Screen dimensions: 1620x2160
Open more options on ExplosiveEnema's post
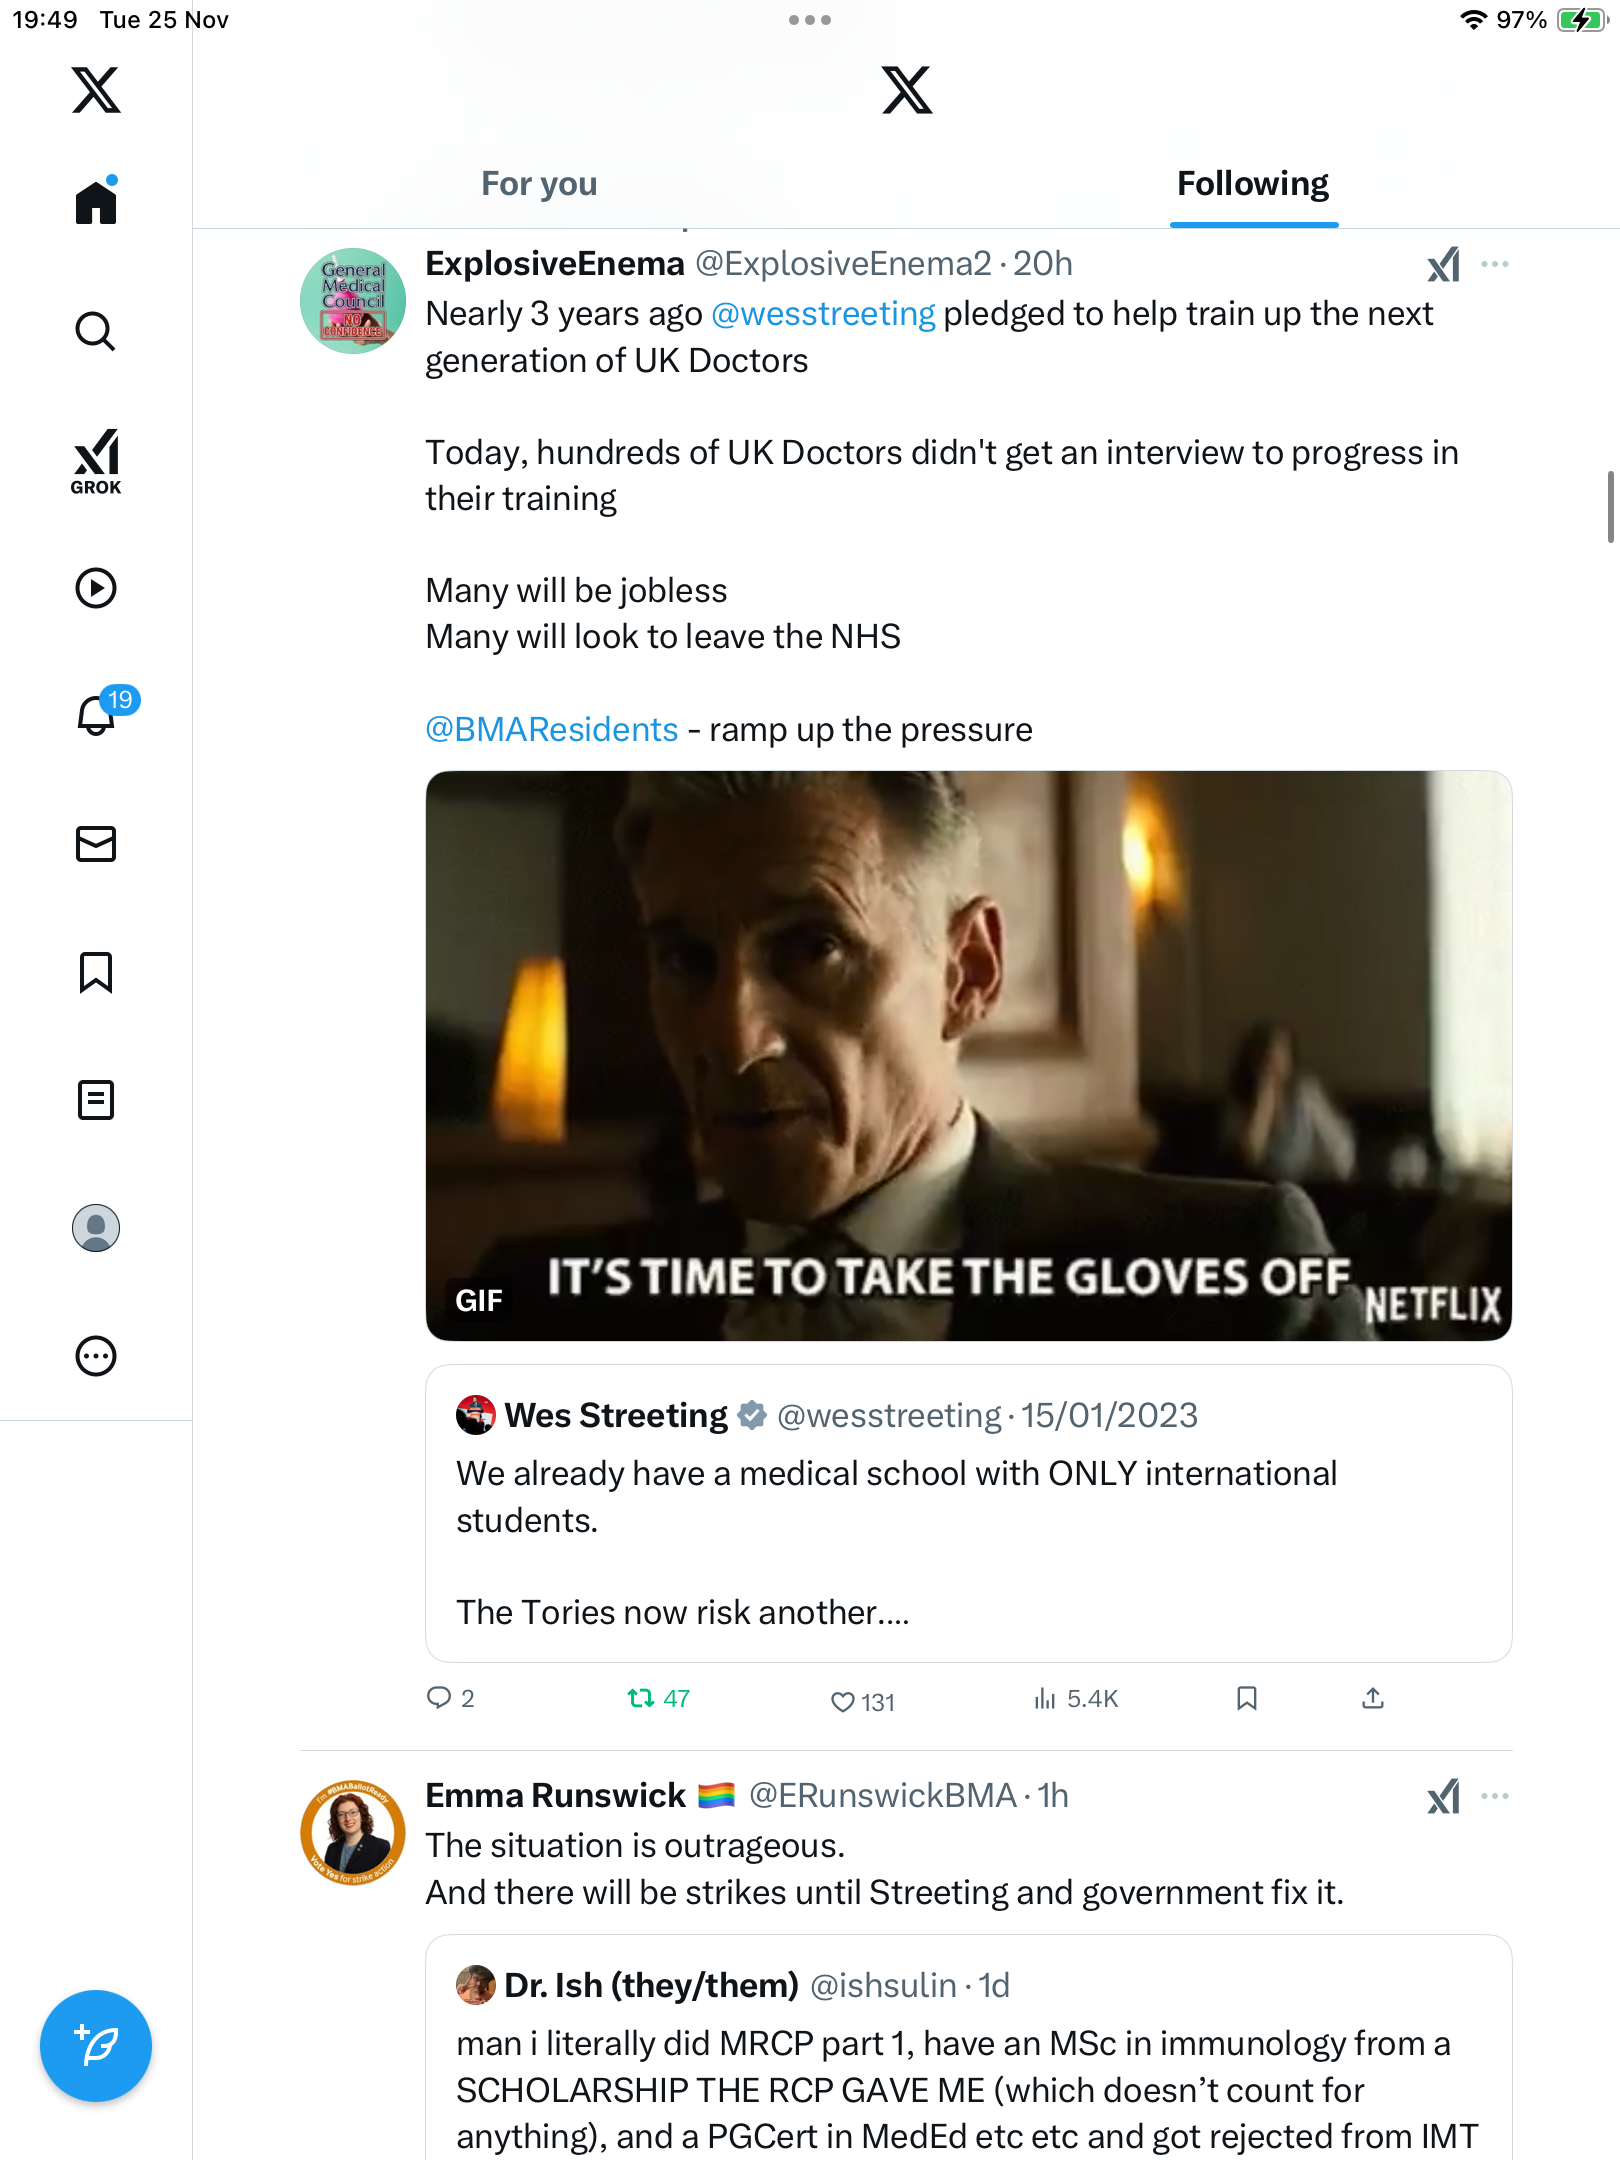click(x=1495, y=264)
